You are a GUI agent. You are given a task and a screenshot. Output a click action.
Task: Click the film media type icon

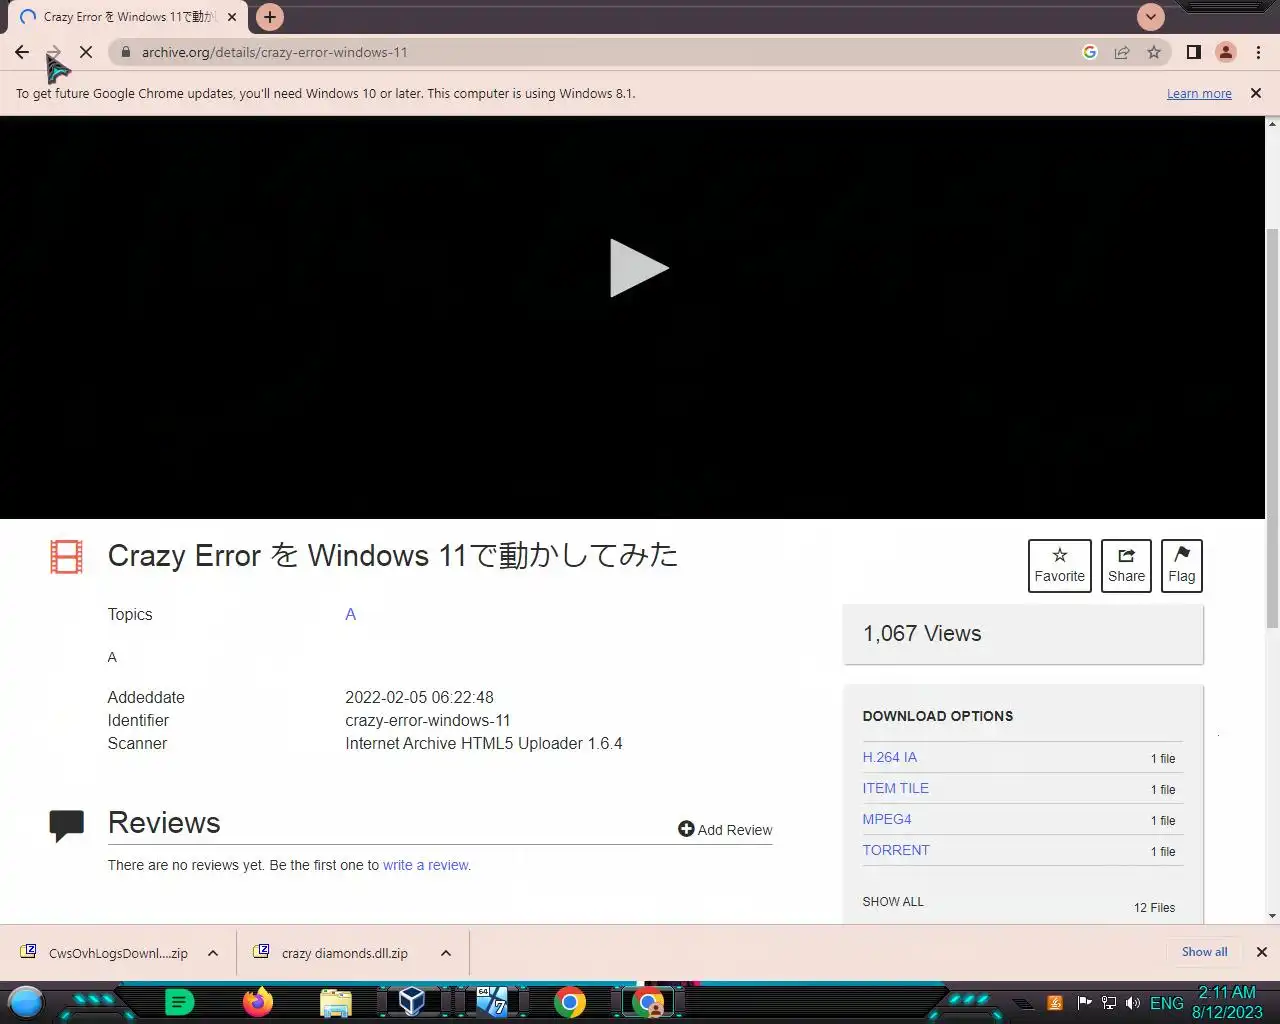[66, 557]
